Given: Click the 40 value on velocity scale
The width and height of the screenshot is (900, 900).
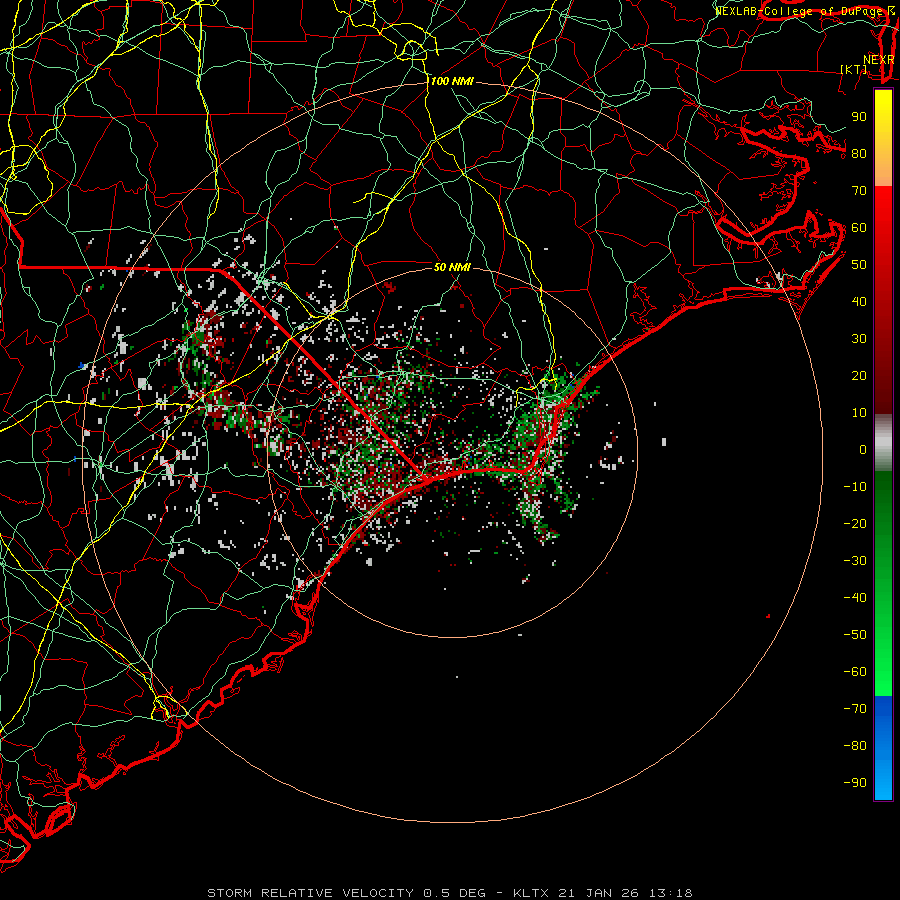Looking at the screenshot, I should click(x=859, y=302).
